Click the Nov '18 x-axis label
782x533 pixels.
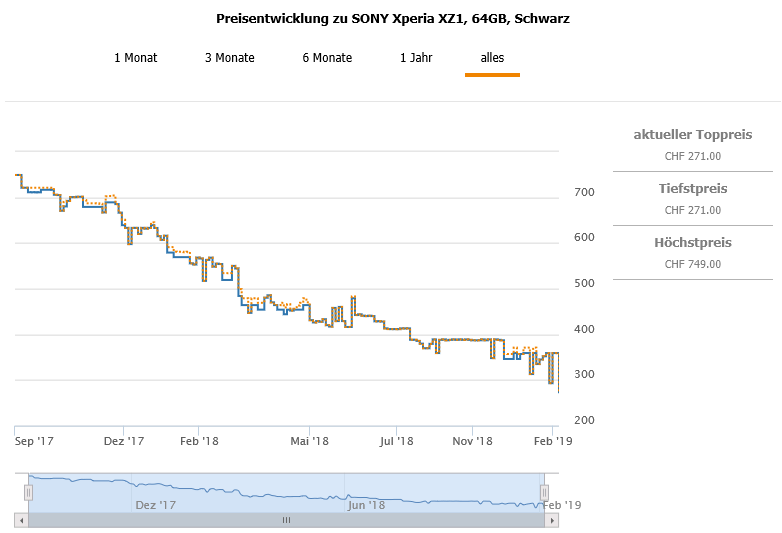click(x=472, y=440)
